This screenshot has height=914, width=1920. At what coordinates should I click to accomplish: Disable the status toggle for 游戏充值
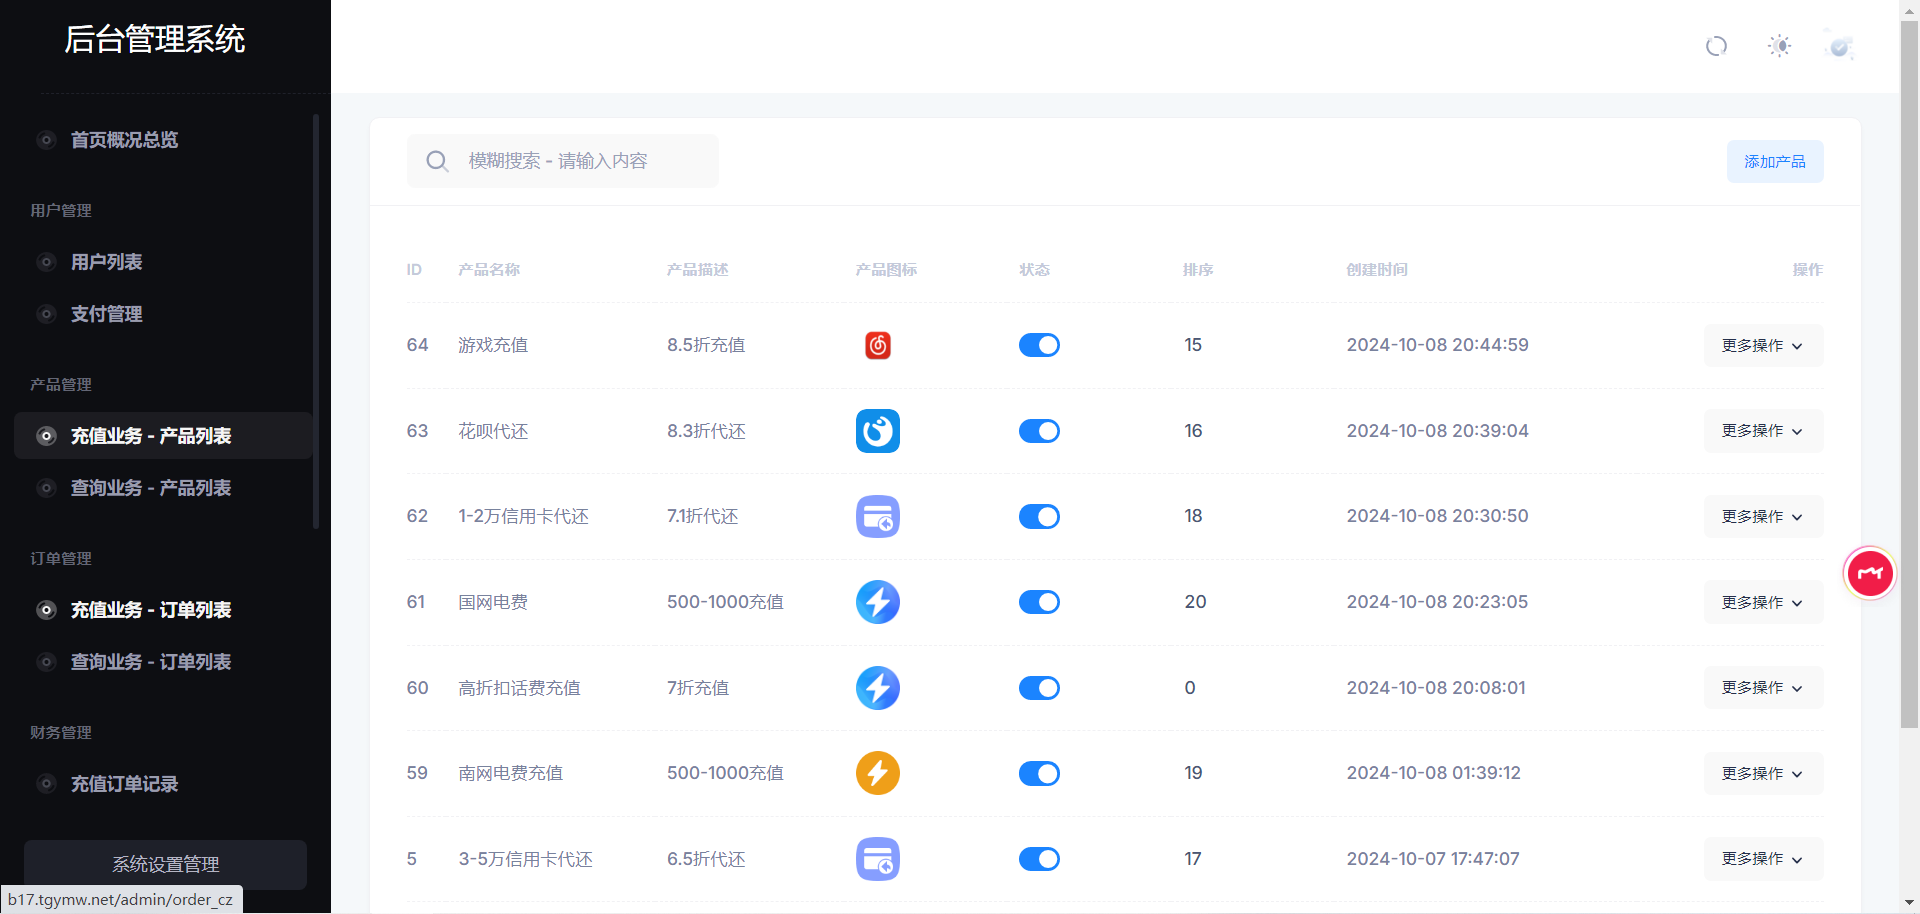(1039, 345)
